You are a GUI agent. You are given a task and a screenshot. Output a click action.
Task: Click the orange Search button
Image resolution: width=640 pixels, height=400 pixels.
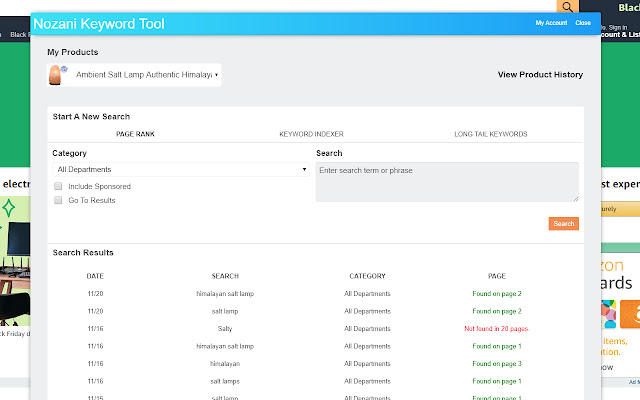point(564,224)
